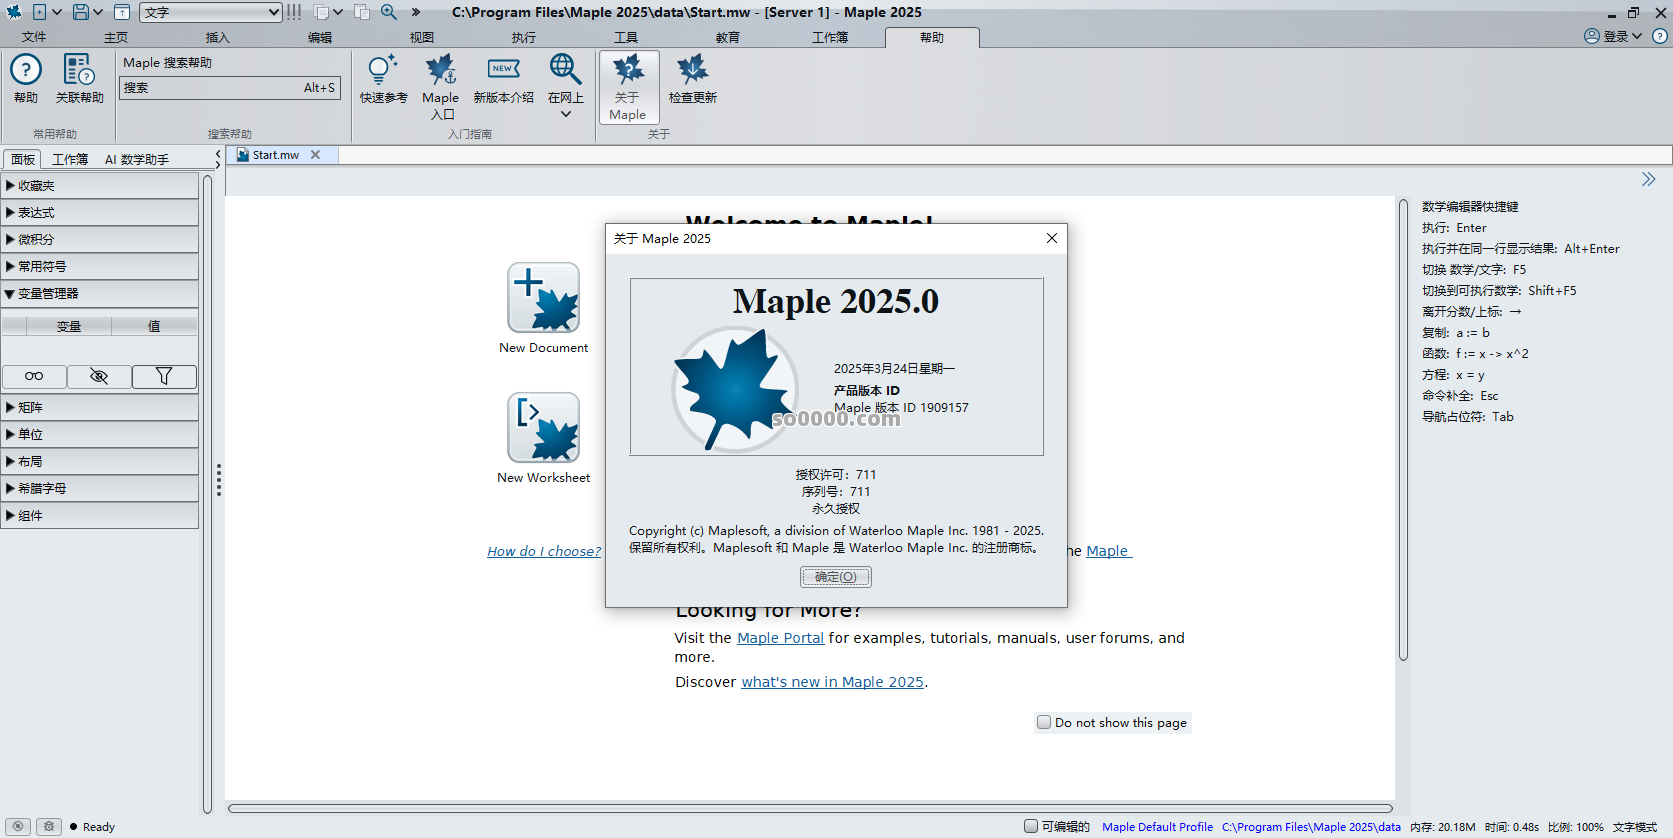
Task: Click the 检查更新 maple leaf icon
Action: tap(692, 71)
